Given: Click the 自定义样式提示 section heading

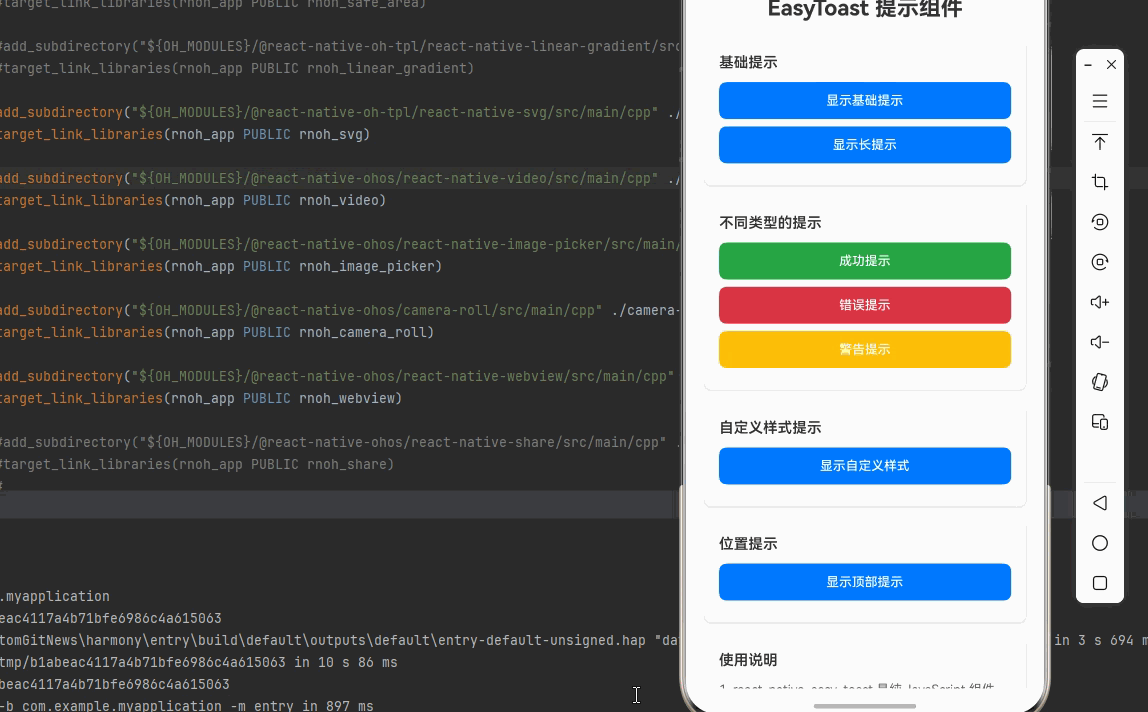Looking at the screenshot, I should tap(769, 428).
